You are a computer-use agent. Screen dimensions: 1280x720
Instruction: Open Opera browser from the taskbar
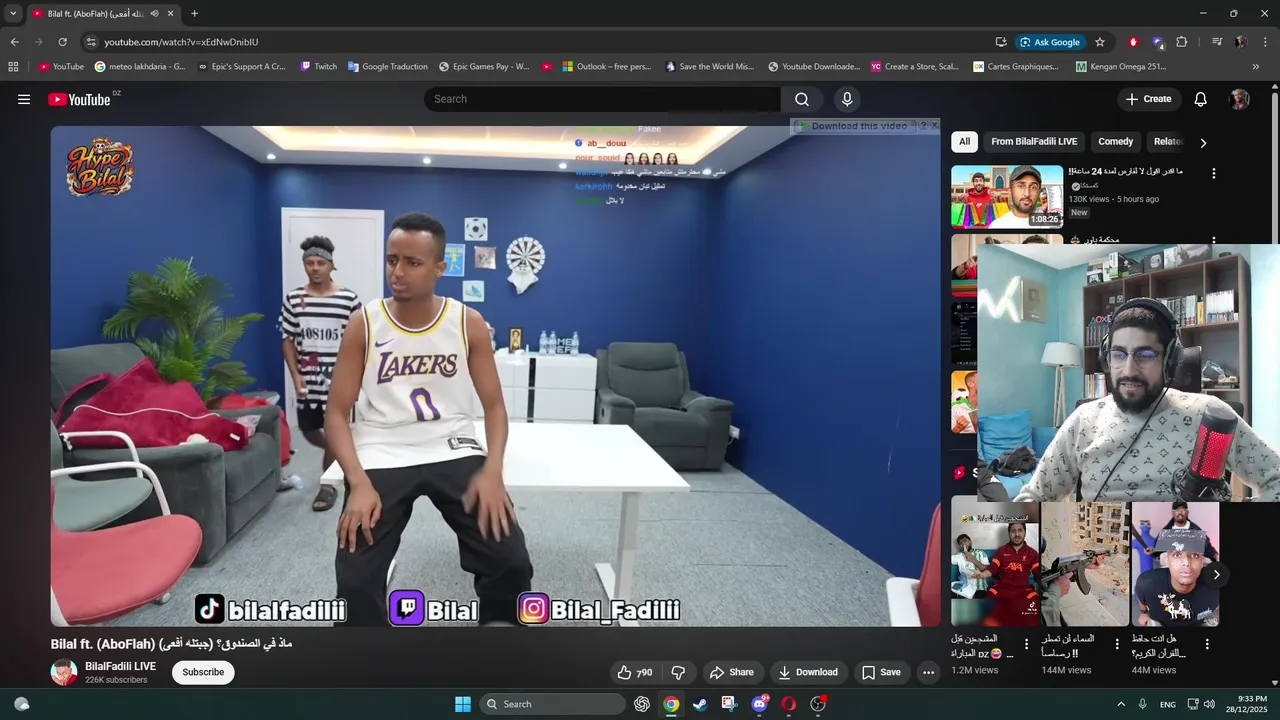pos(788,704)
